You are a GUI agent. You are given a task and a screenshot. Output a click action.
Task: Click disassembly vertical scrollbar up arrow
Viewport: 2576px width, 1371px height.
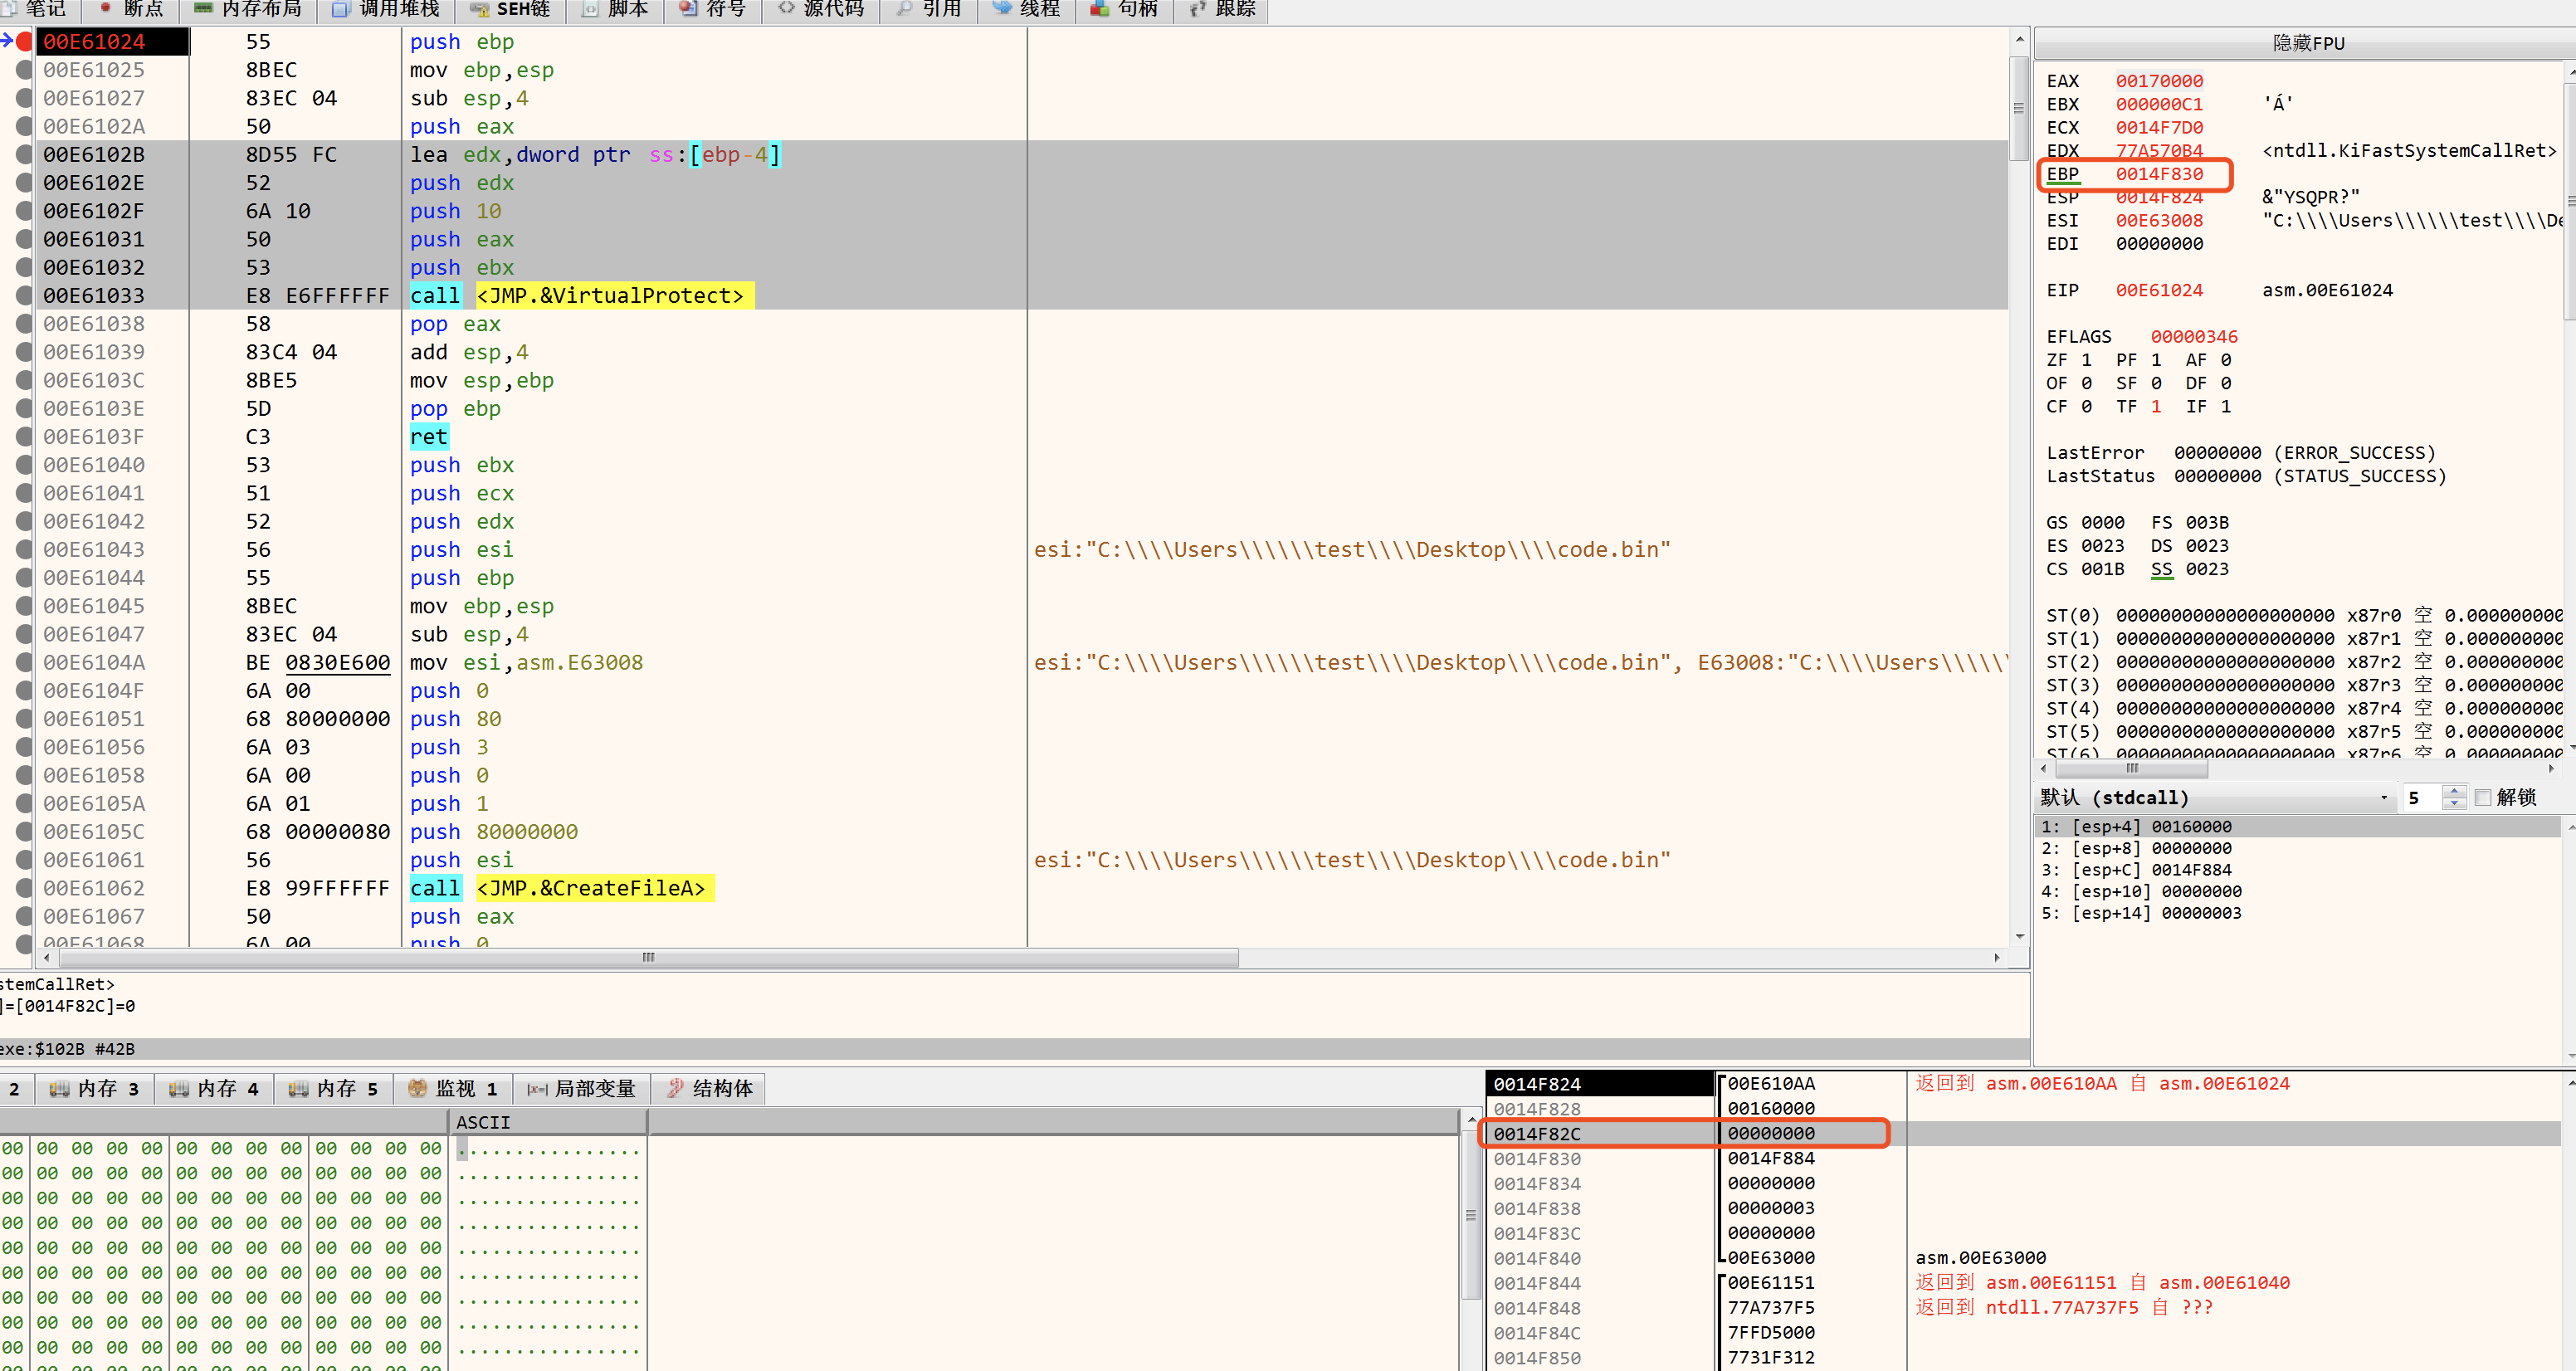2019,39
